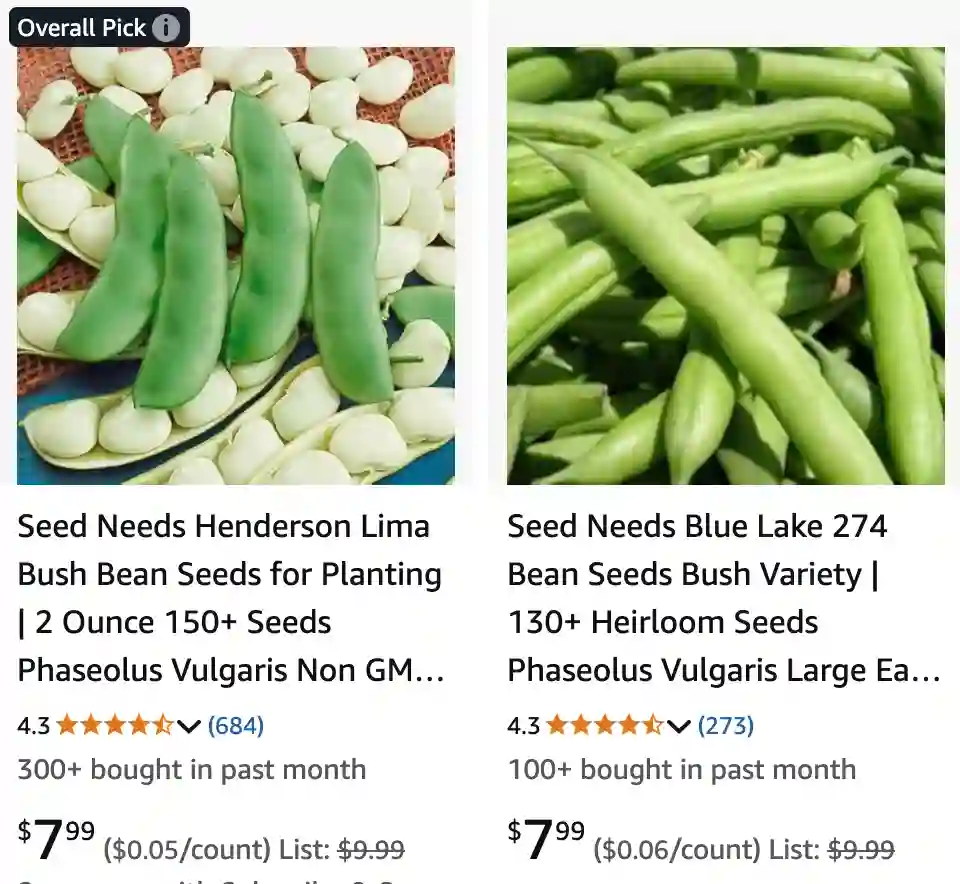This screenshot has height=884, width=960.
Task: Open the 273 reviews for Blue Lake 274
Action: click(x=728, y=726)
